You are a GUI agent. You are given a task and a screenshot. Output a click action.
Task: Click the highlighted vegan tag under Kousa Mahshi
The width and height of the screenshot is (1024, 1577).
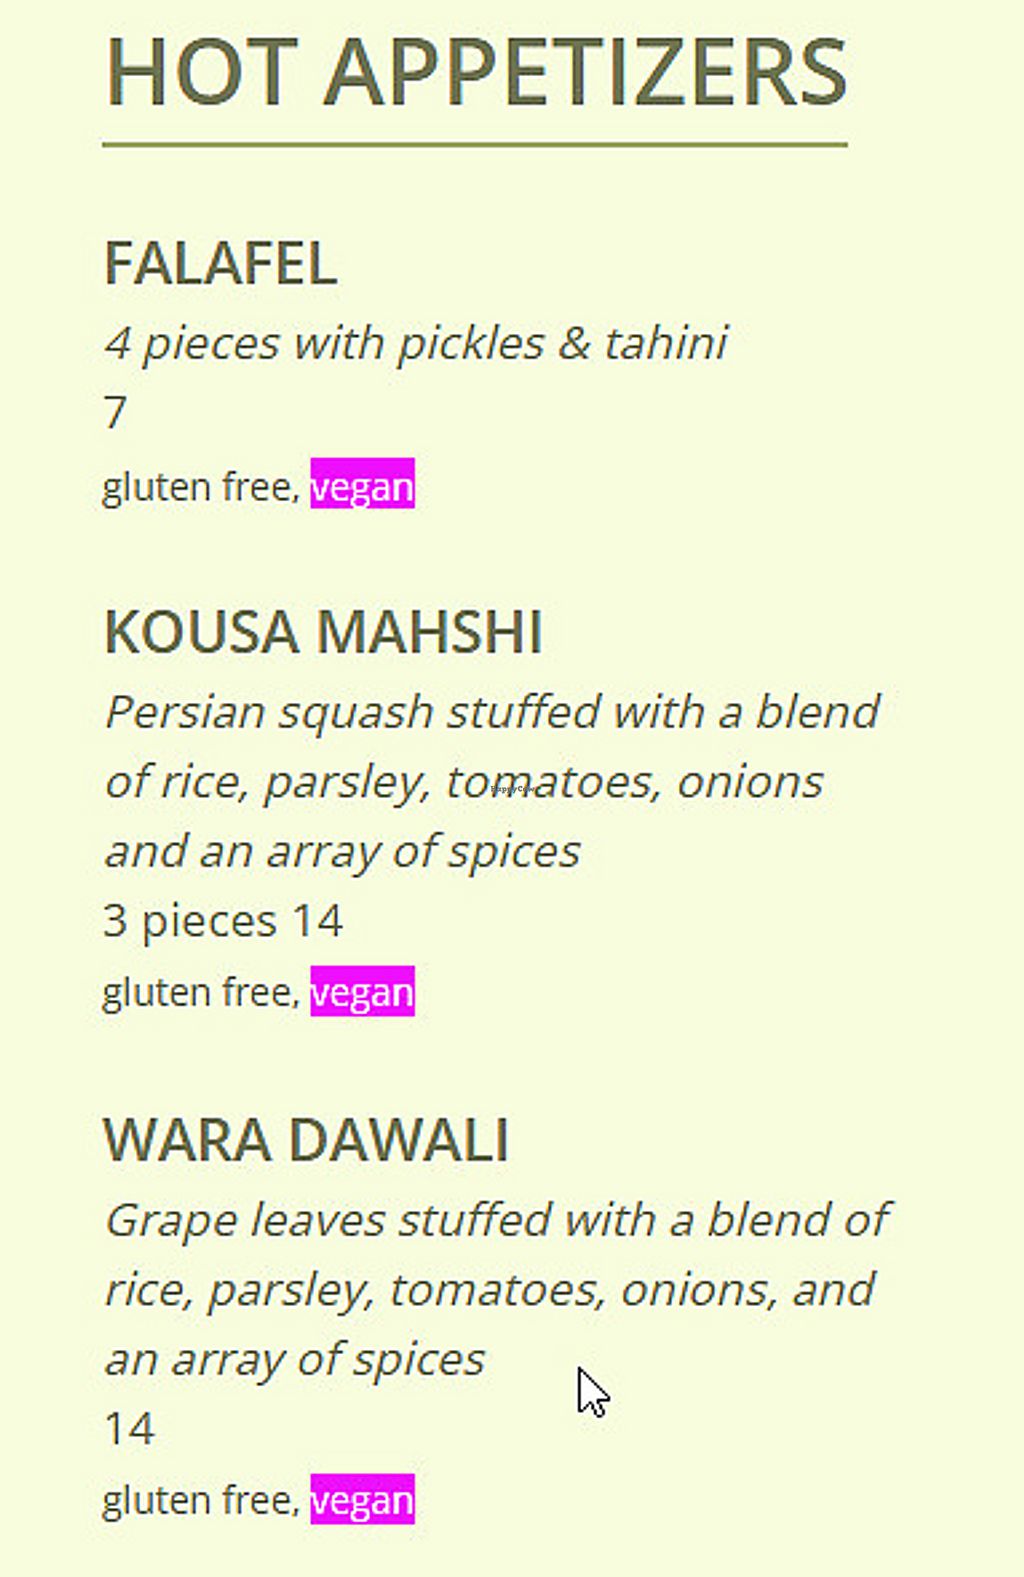(x=362, y=992)
